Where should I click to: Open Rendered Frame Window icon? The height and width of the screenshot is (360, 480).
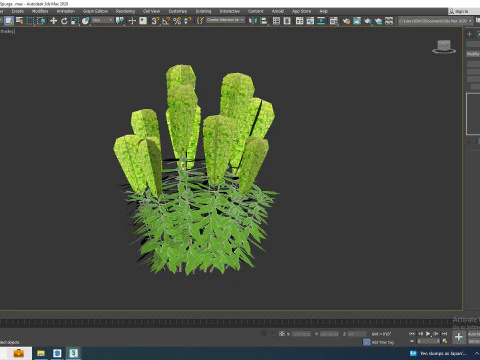pos(357,21)
